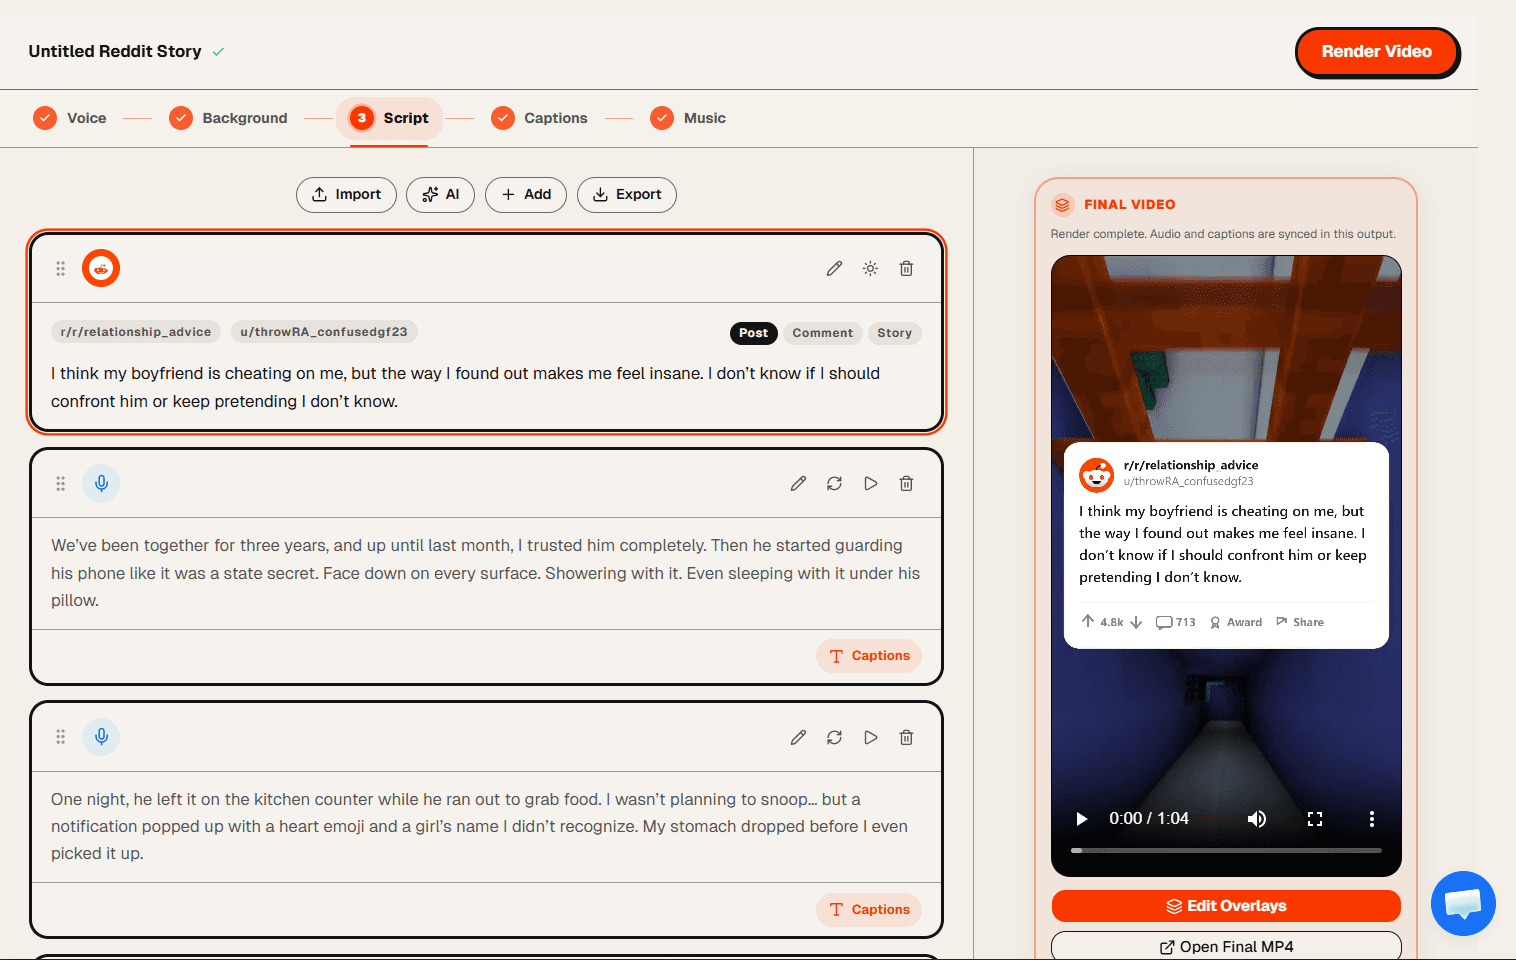
Task: Open the AI script generator
Action: point(440,194)
